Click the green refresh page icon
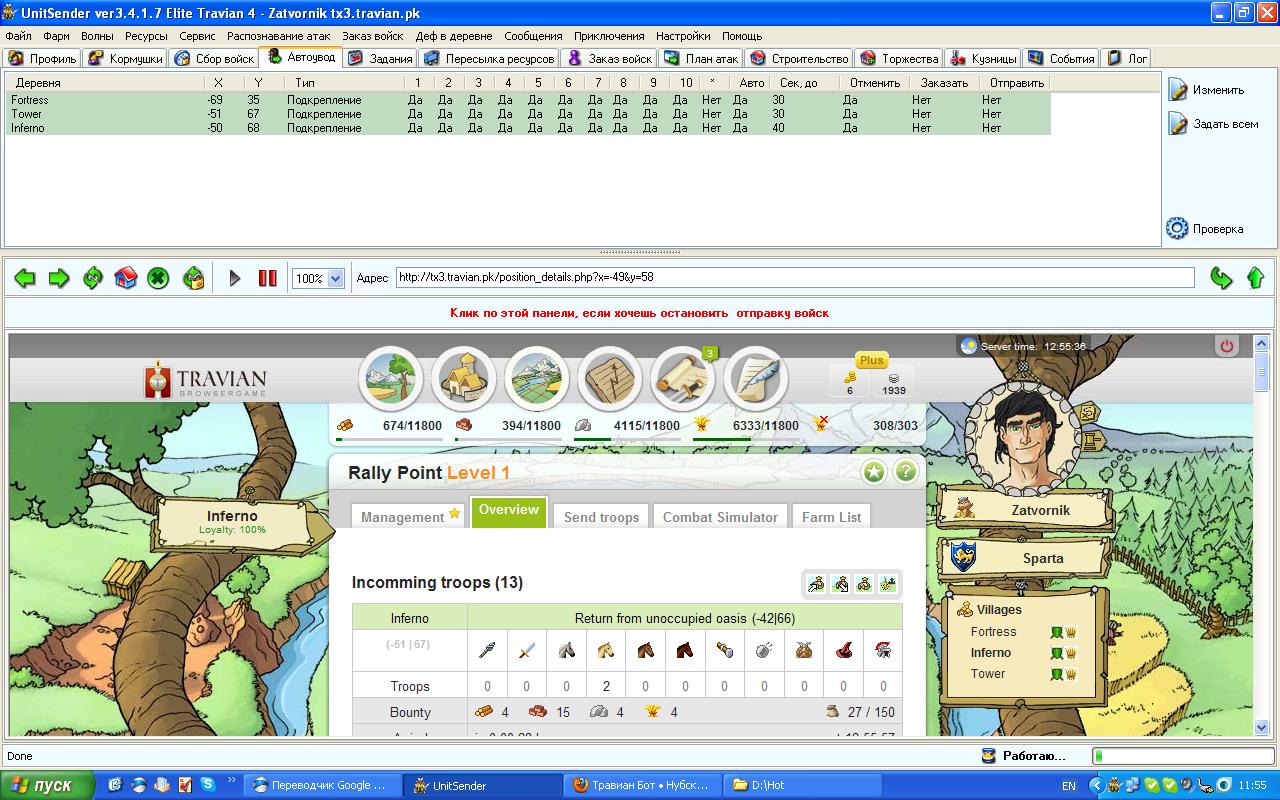 (93, 278)
